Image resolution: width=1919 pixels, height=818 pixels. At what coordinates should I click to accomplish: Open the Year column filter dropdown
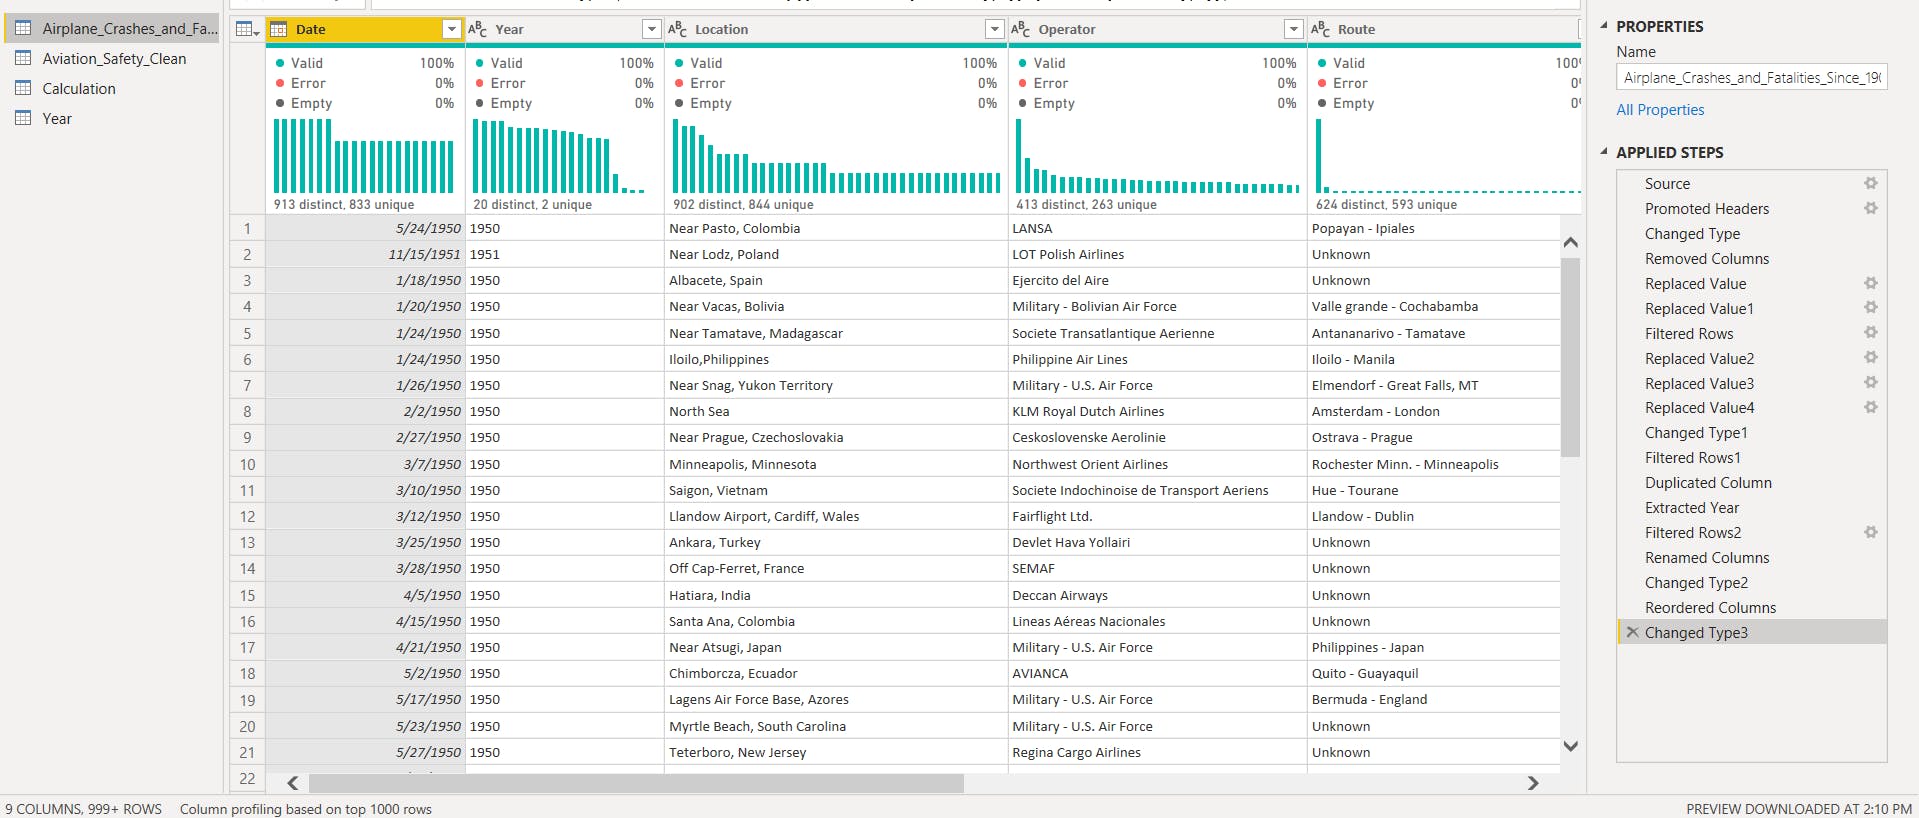[x=651, y=29]
